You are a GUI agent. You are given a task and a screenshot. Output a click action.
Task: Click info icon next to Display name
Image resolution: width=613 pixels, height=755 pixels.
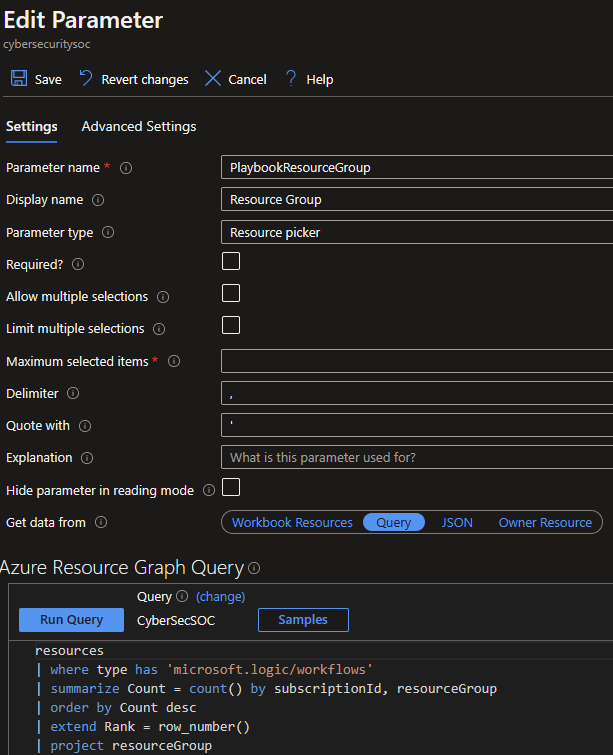click(x=98, y=200)
